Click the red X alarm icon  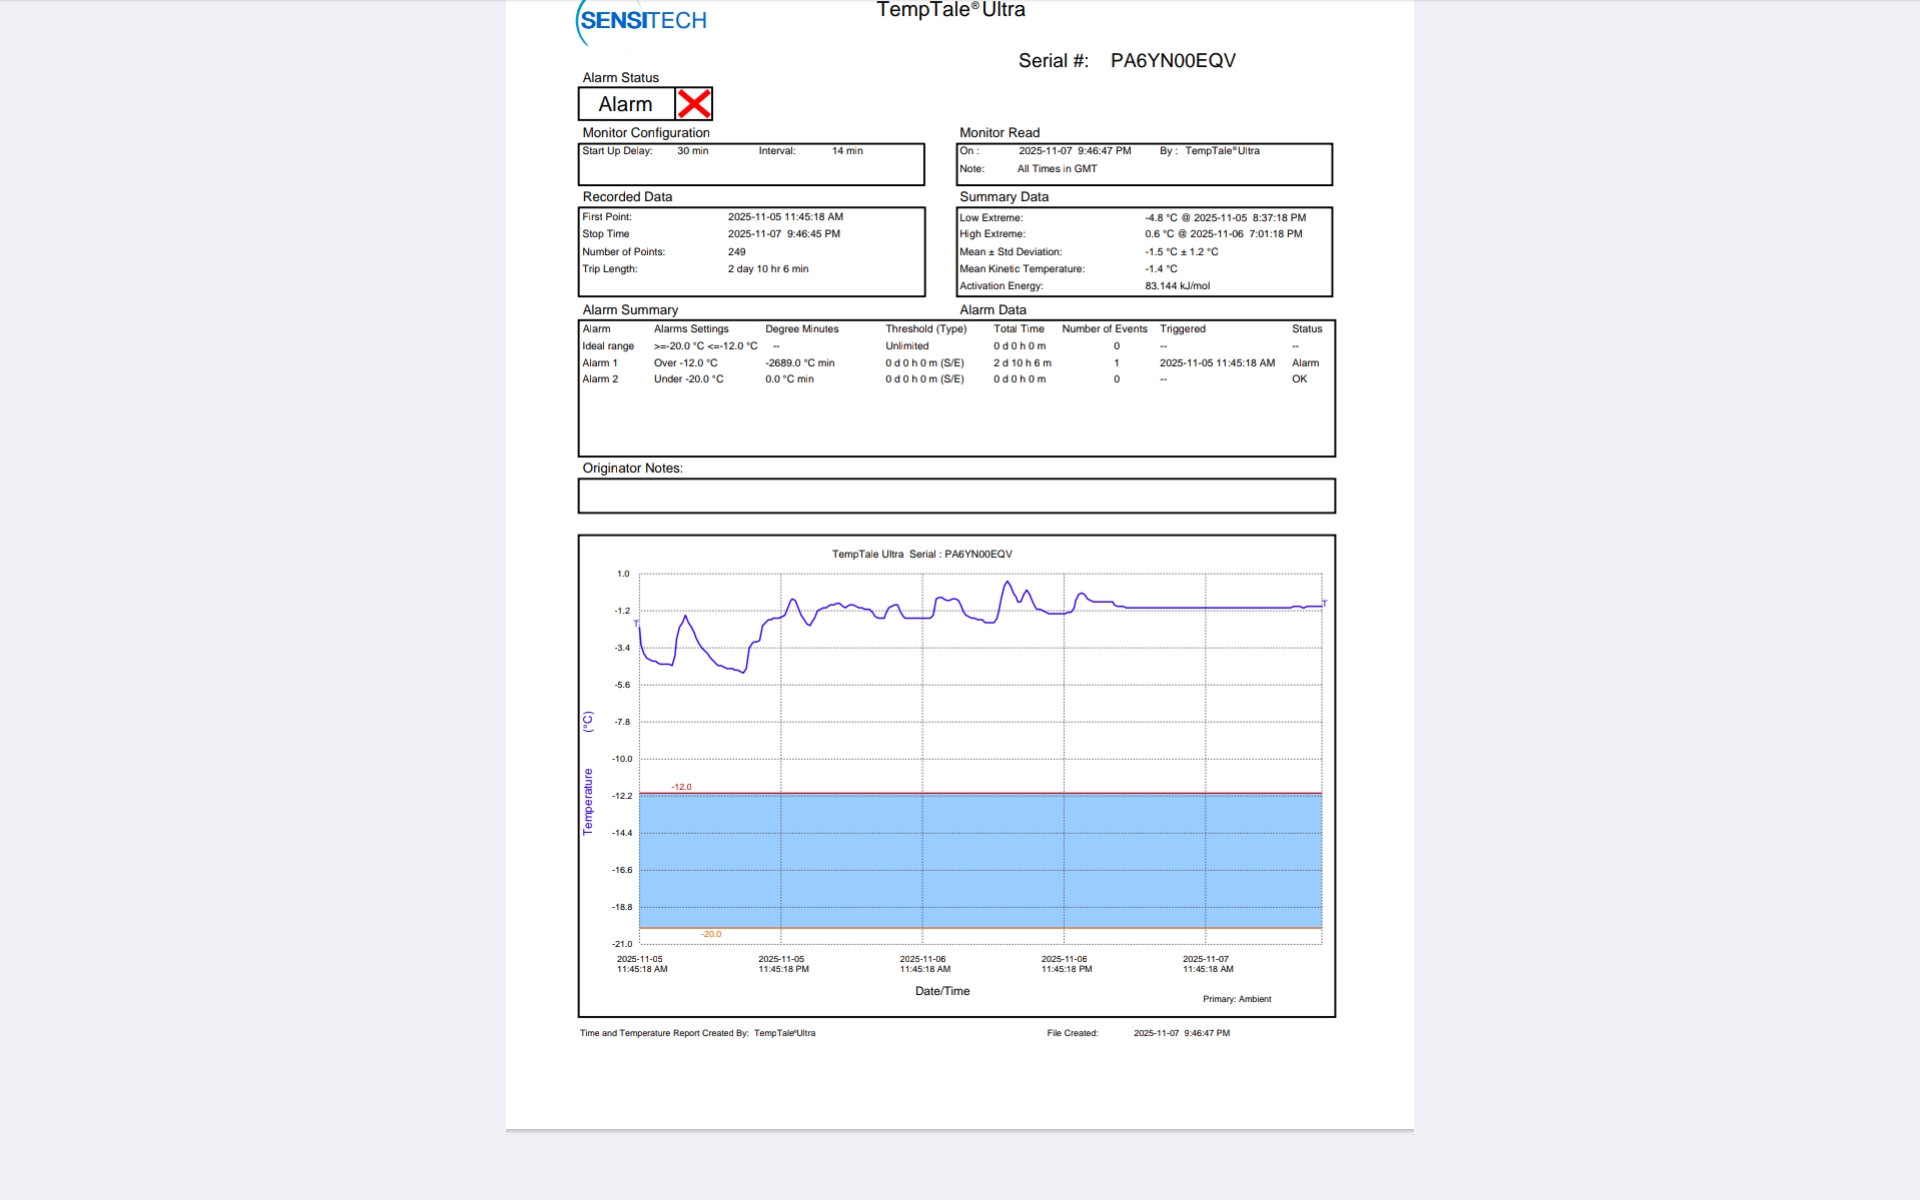pyautogui.click(x=693, y=104)
